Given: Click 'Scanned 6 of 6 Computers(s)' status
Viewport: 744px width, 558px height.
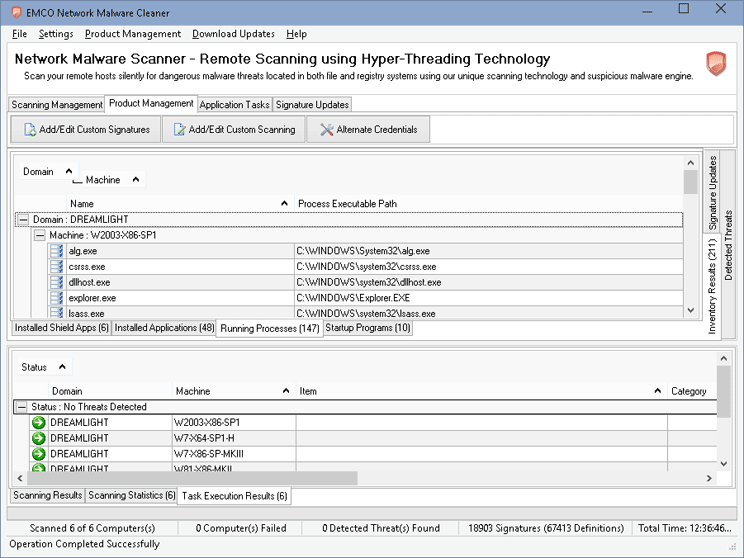Looking at the screenshot, I should (x=93, y=528).
